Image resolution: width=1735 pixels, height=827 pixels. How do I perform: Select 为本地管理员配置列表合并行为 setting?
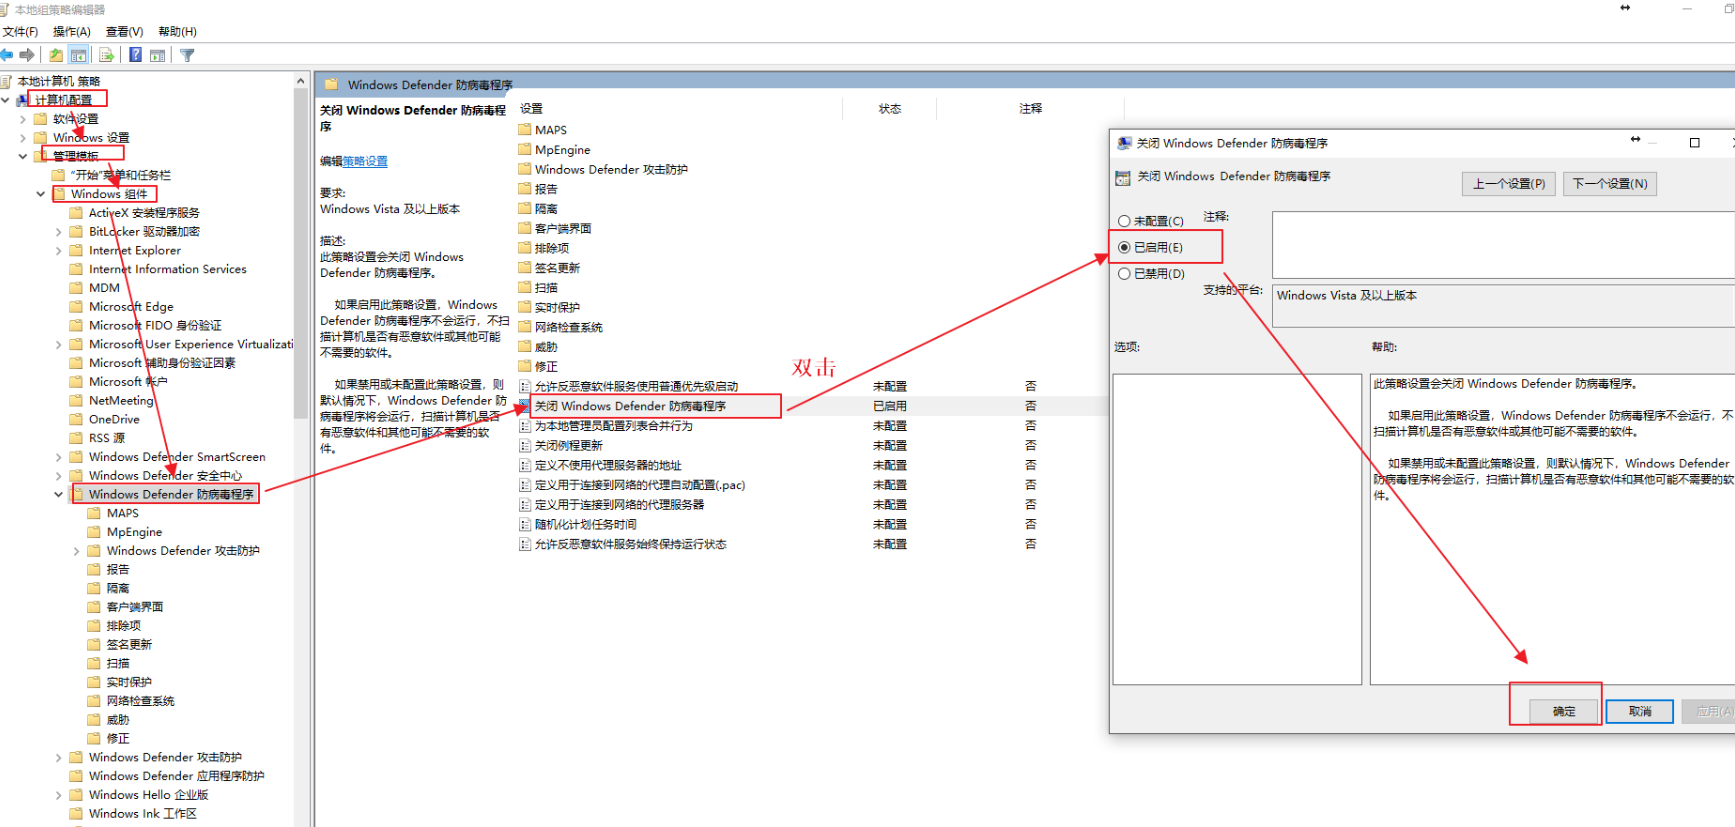(613, 426)
